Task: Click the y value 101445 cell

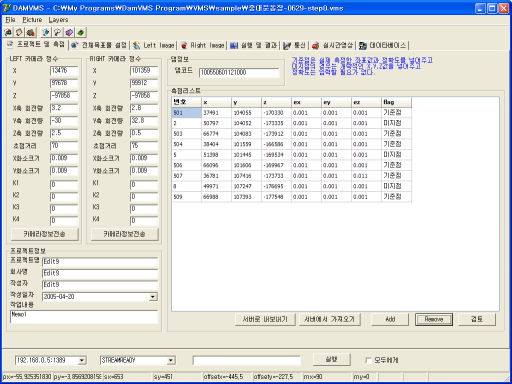Action: click(x=246, y=155)
